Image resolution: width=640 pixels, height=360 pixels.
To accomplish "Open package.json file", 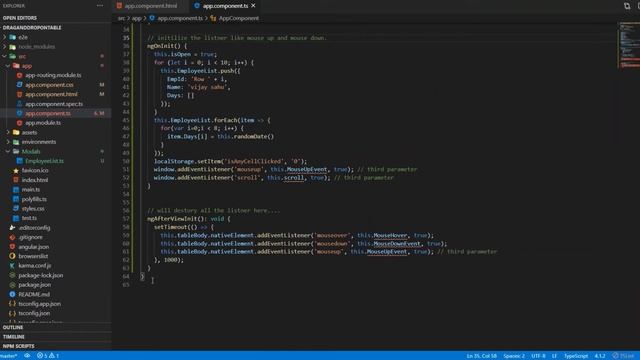I will pyautogui.click(x=35, y=285).
